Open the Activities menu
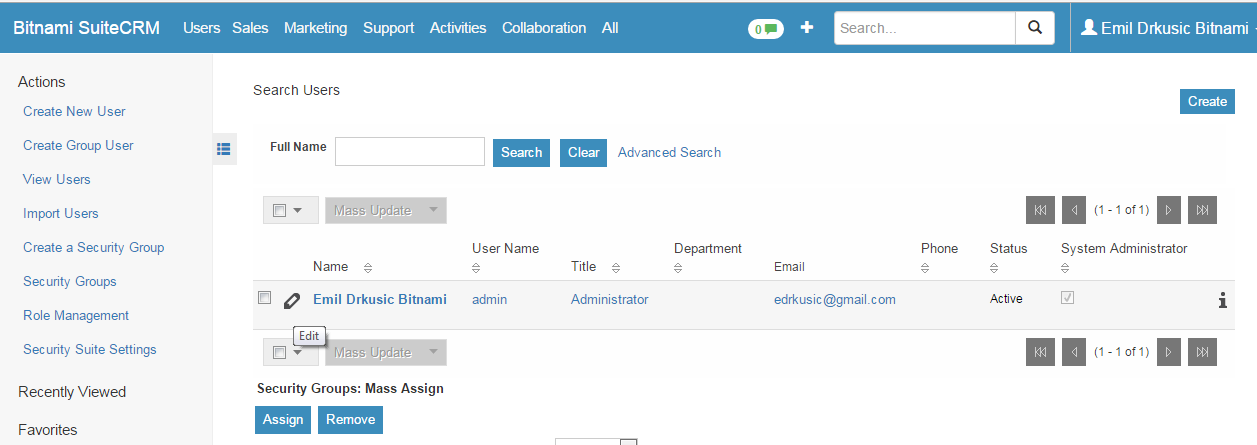The width and height of the screenshot is (1257, 445). [x=458, y=28]
